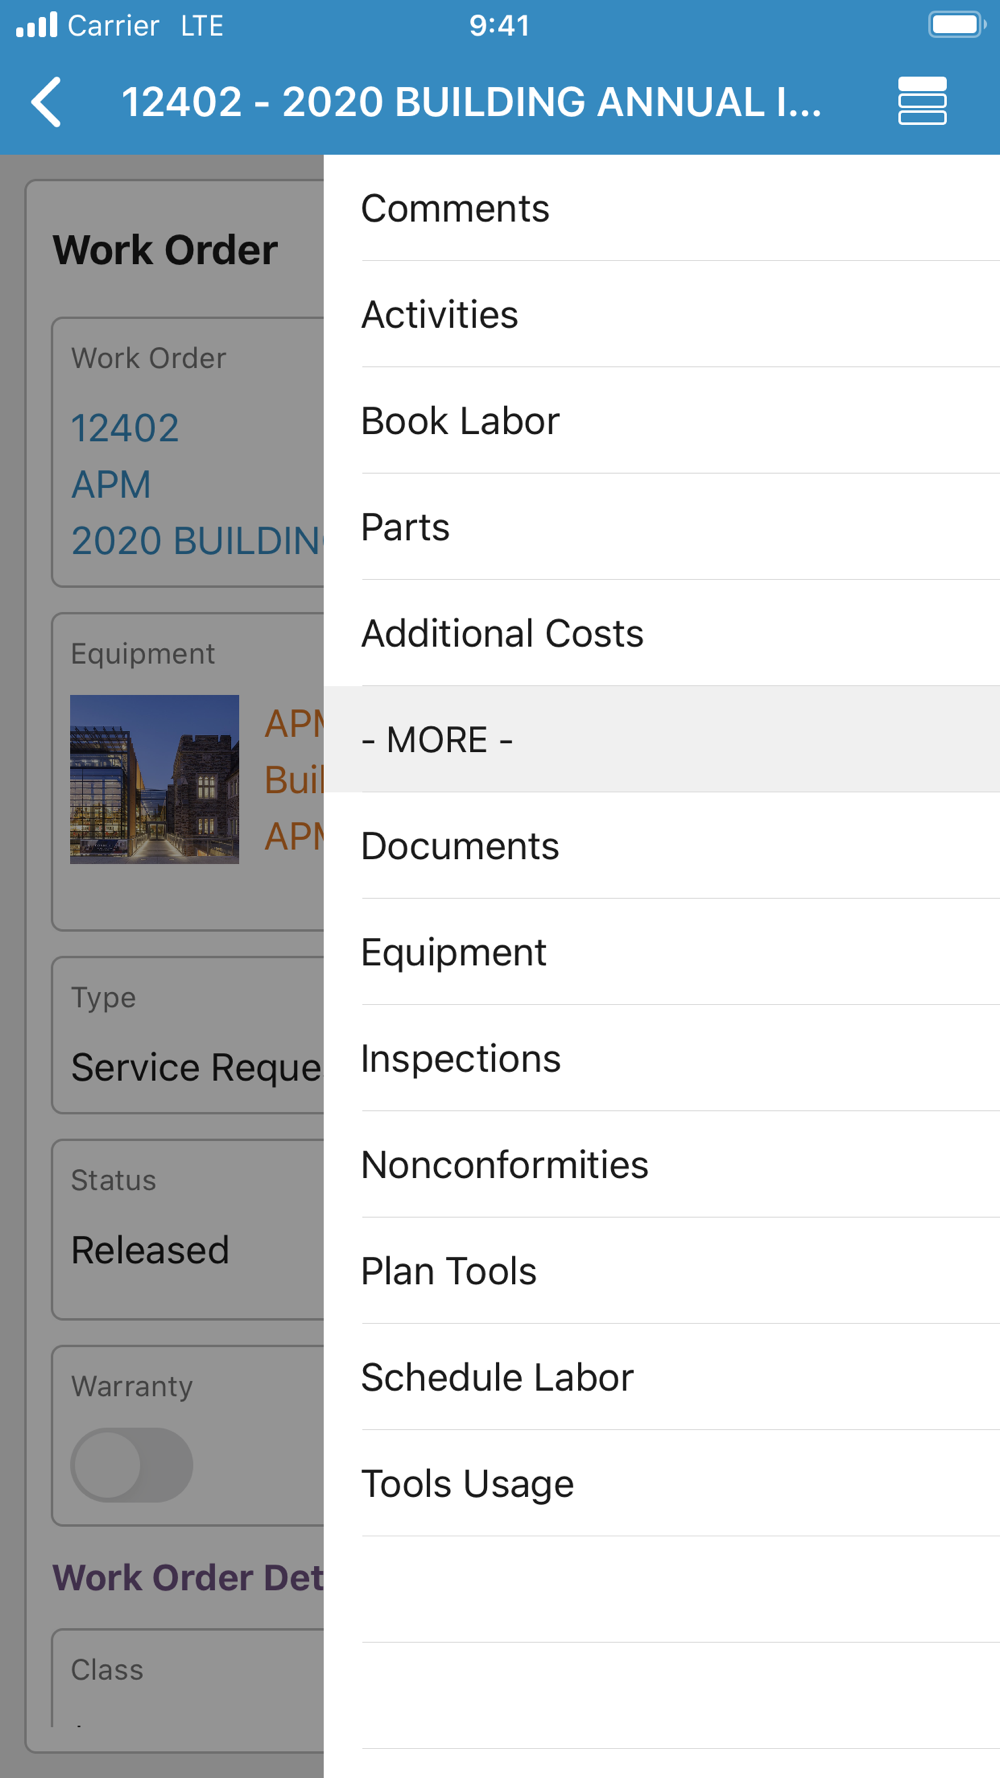Open Book Labor screen
The image size is (1000, 1778).
pyautogui.click(x=662, y=421)
